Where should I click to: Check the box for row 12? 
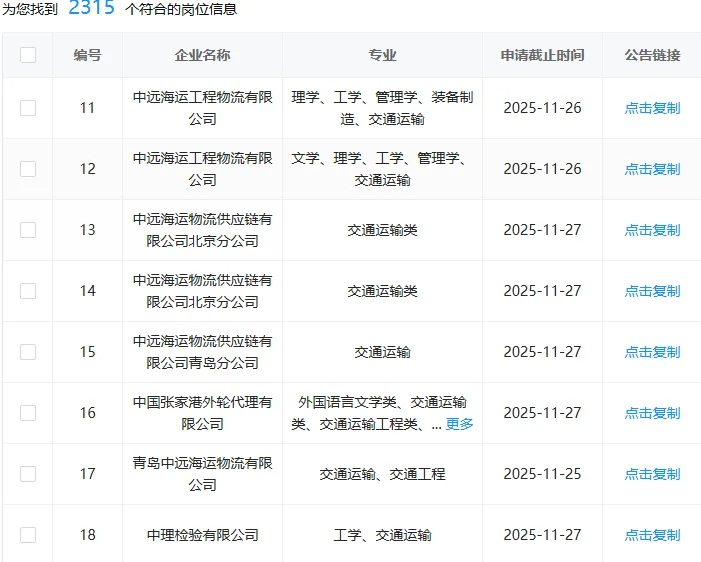click(28, 169)
